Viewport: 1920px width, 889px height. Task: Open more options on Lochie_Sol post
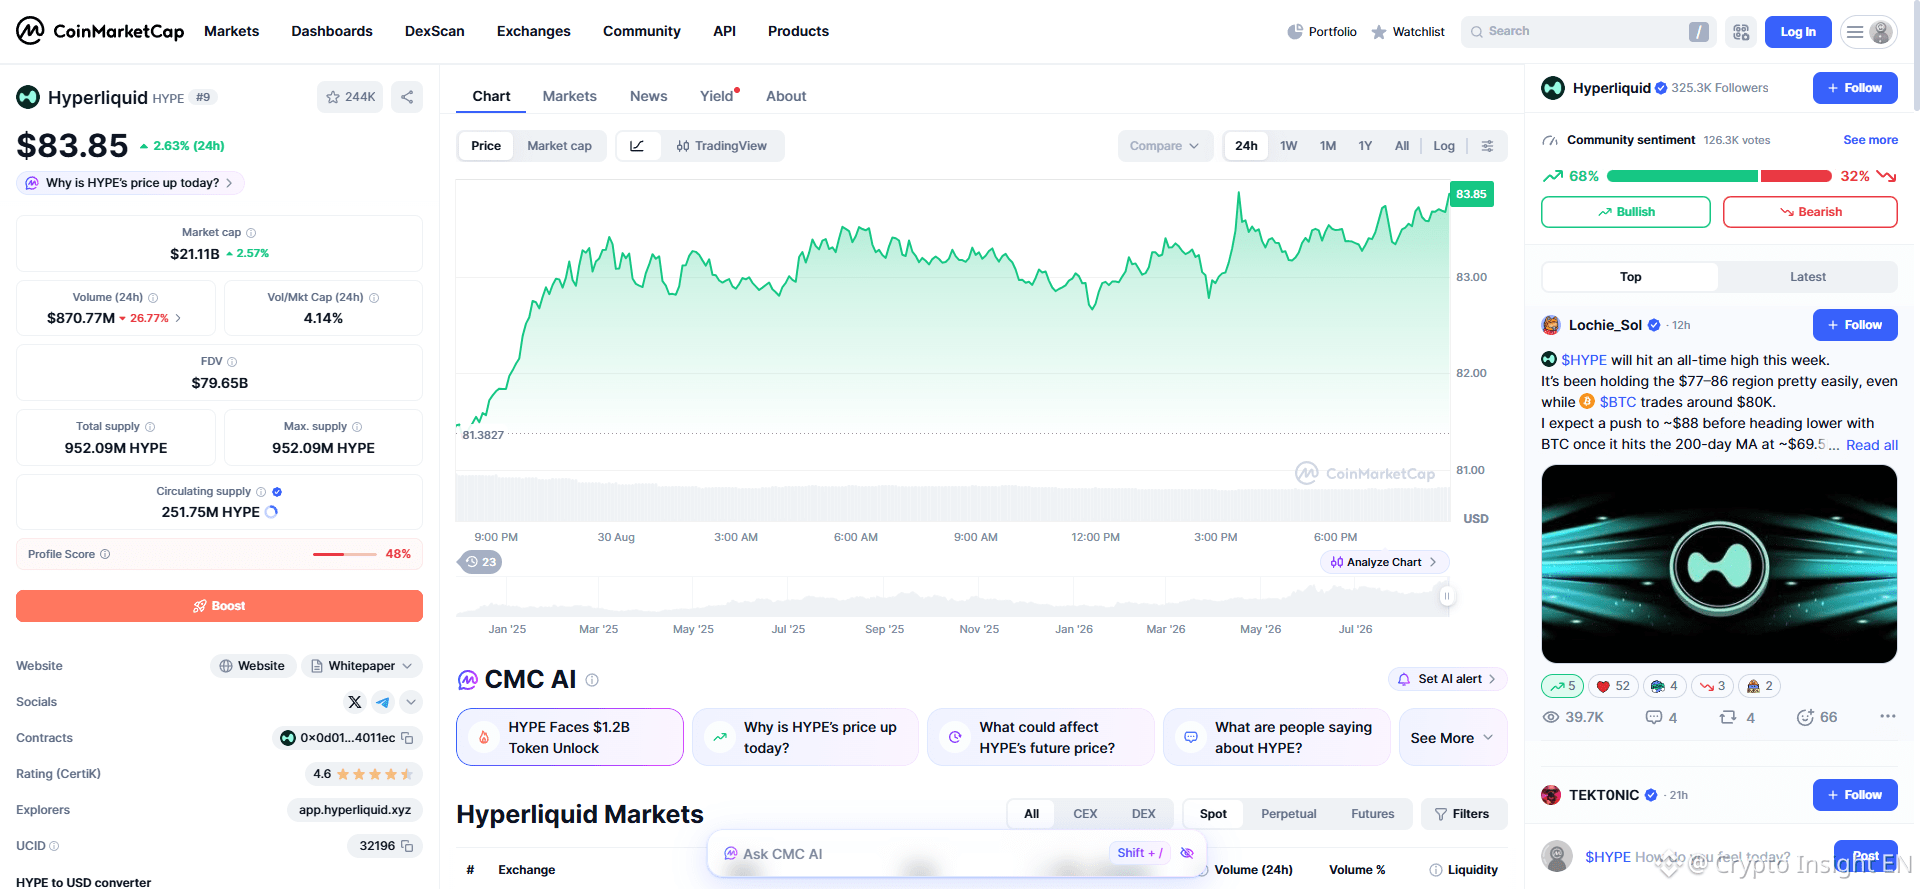click(1887, 716)
